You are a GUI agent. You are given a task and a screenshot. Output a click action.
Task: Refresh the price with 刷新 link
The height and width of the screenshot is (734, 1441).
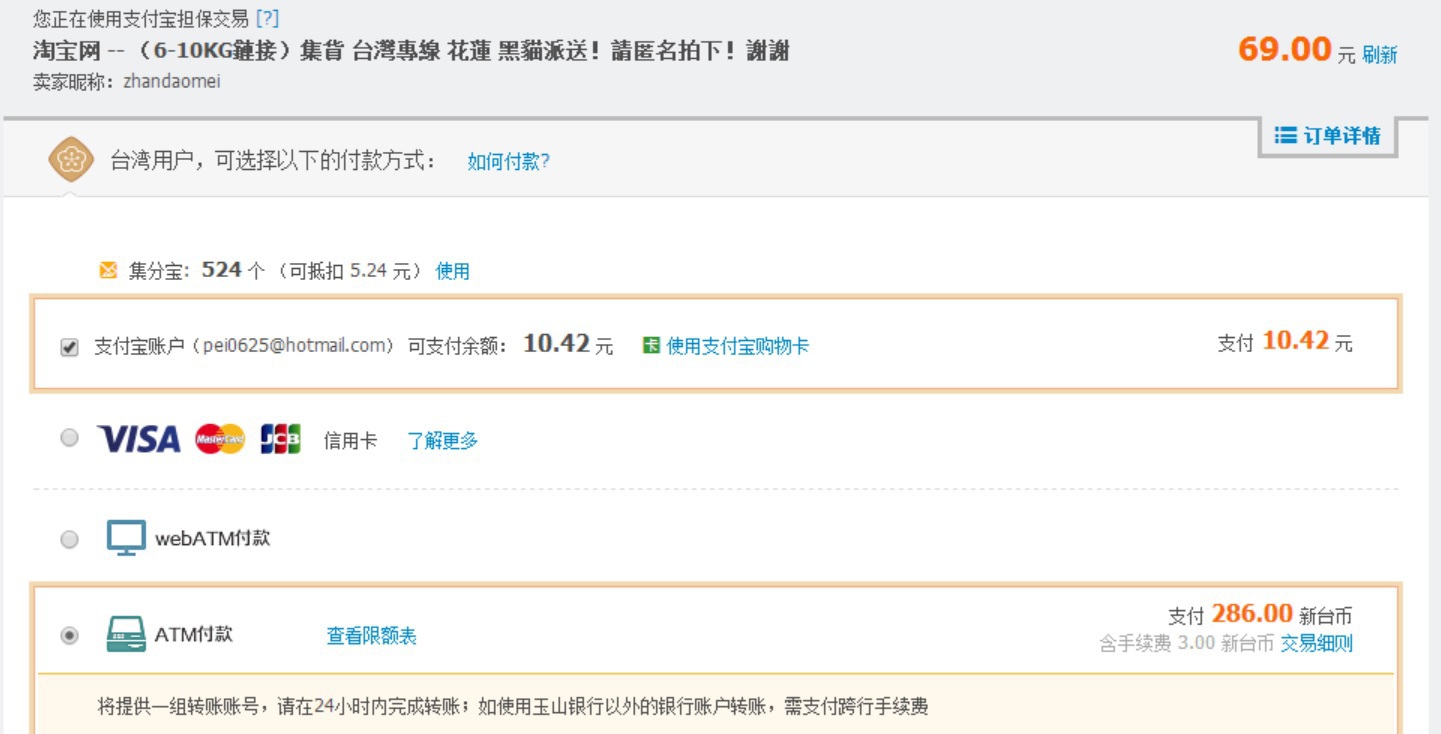[x=1380, y=55]
